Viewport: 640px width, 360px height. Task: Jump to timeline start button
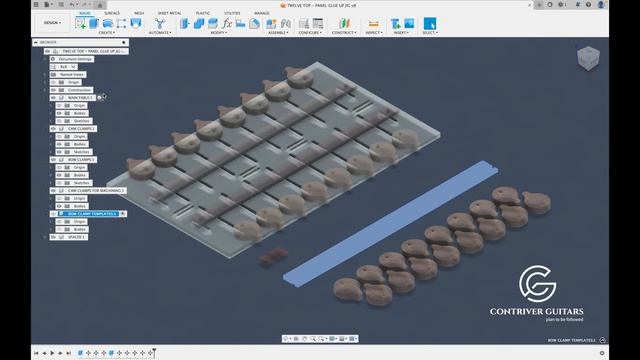point(36,353)
